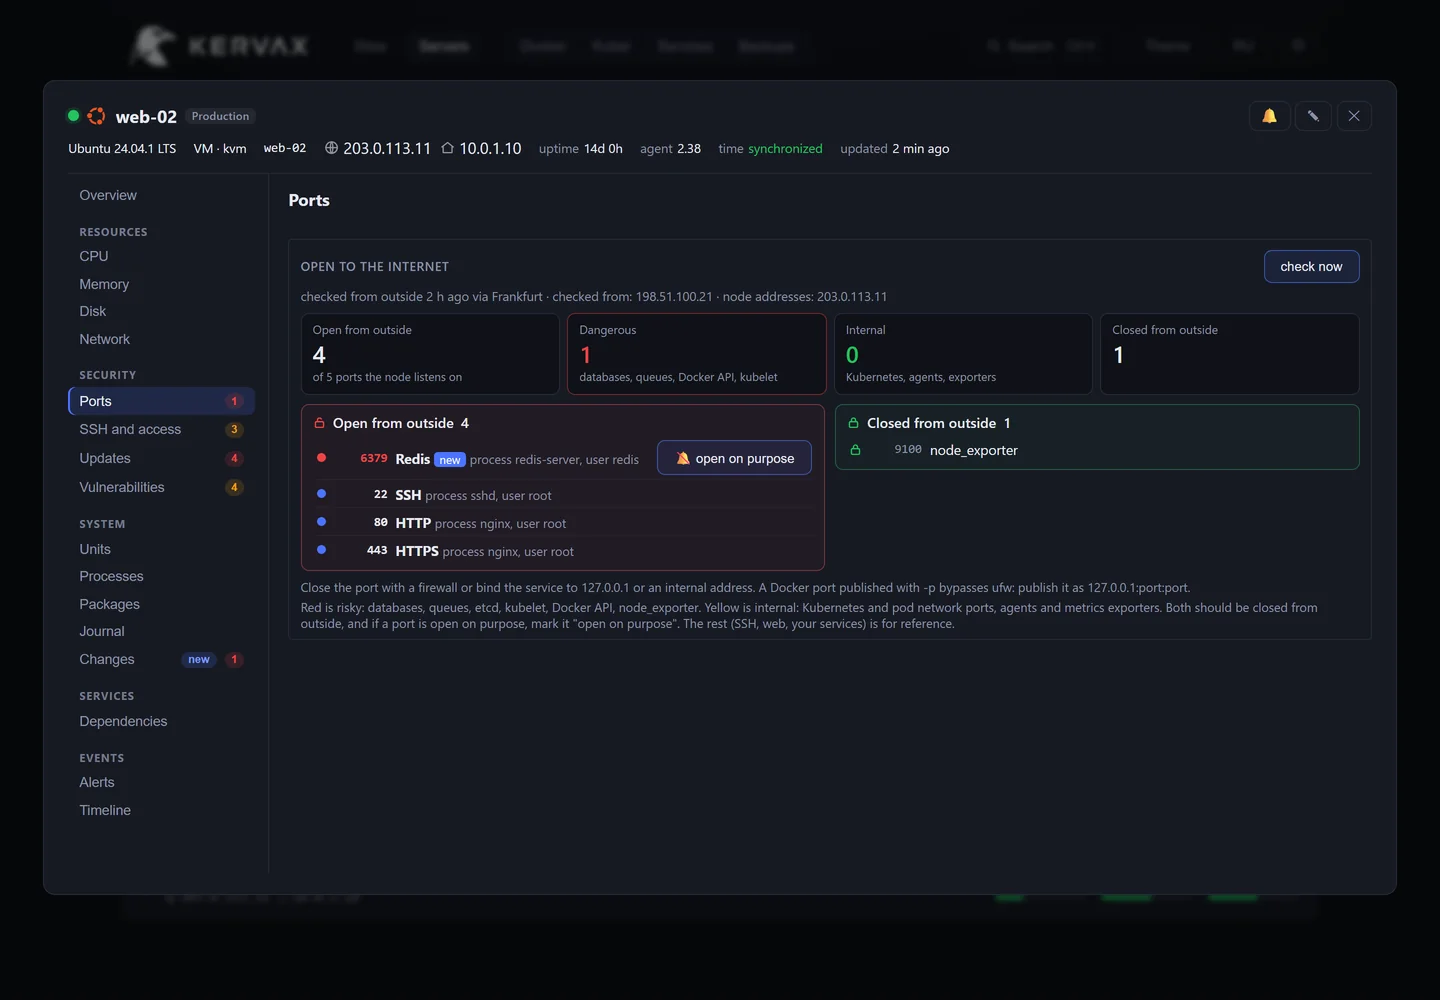Click the home icon beside 10.0.1.10

click(448, 148)
